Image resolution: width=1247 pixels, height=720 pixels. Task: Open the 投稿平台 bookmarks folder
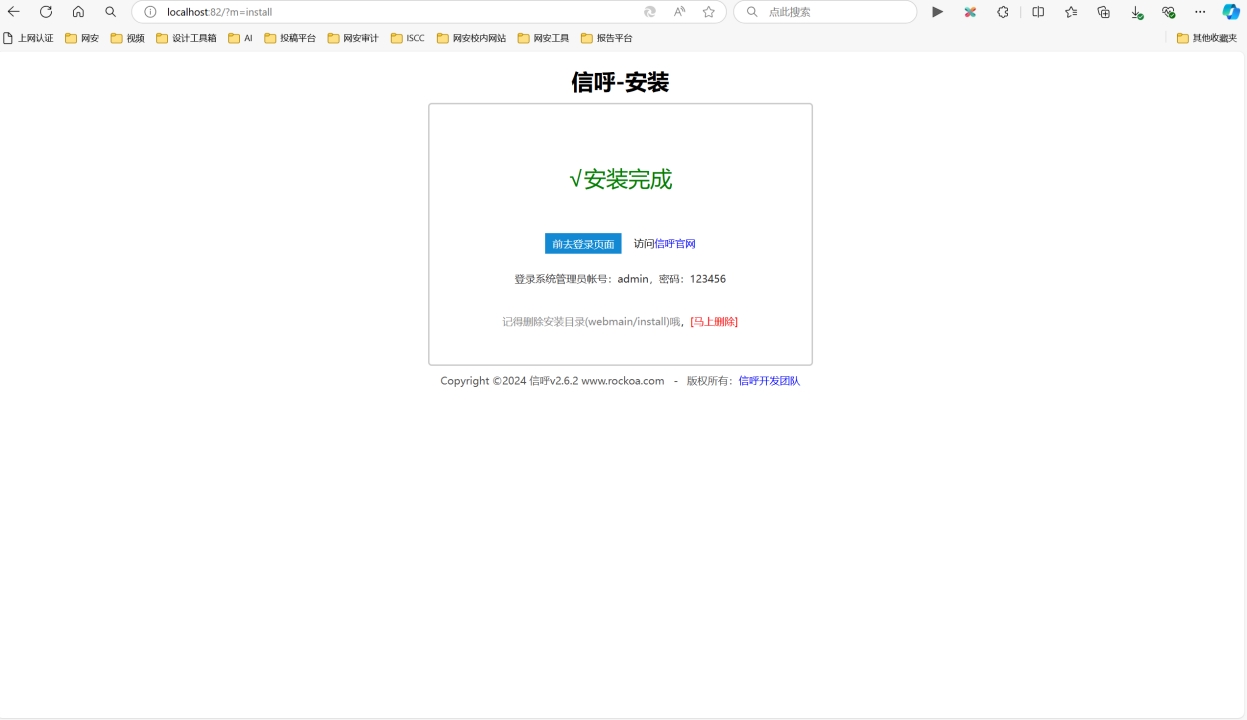pyautogui.click(x=290, y=38)
